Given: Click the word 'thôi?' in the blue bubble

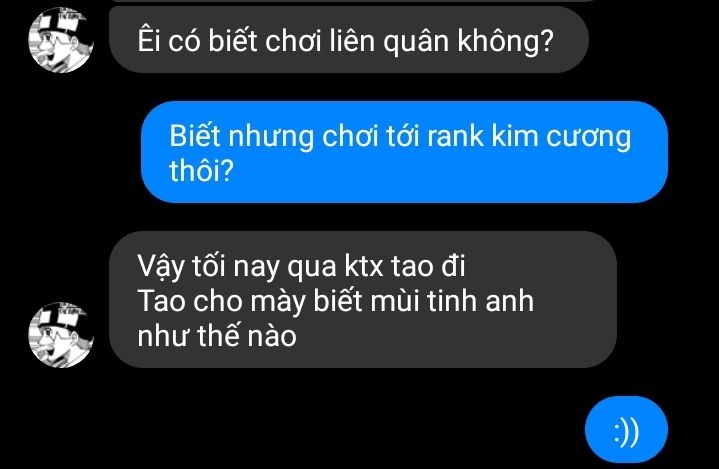Looking at the screenshot, I should [x=201, y=170].
